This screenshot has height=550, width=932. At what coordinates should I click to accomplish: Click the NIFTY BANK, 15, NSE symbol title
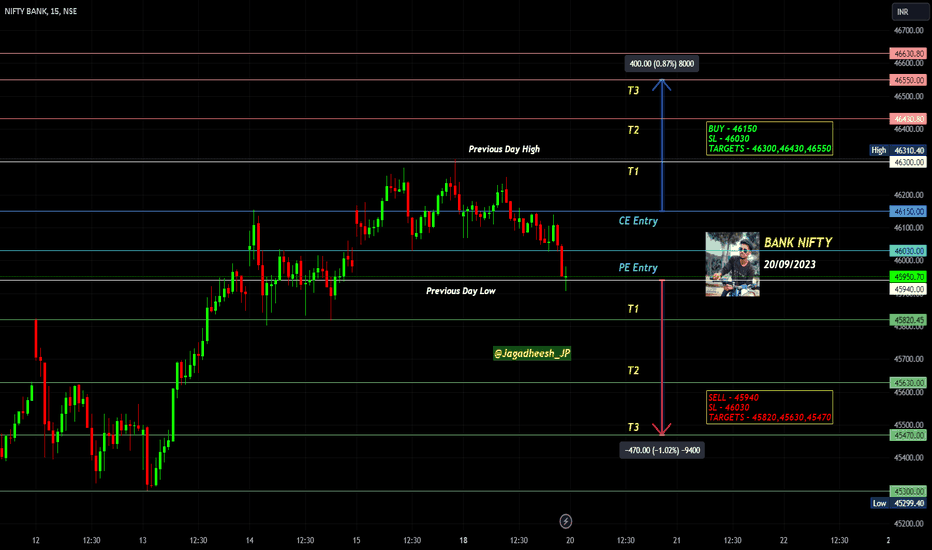pos(40,11)
